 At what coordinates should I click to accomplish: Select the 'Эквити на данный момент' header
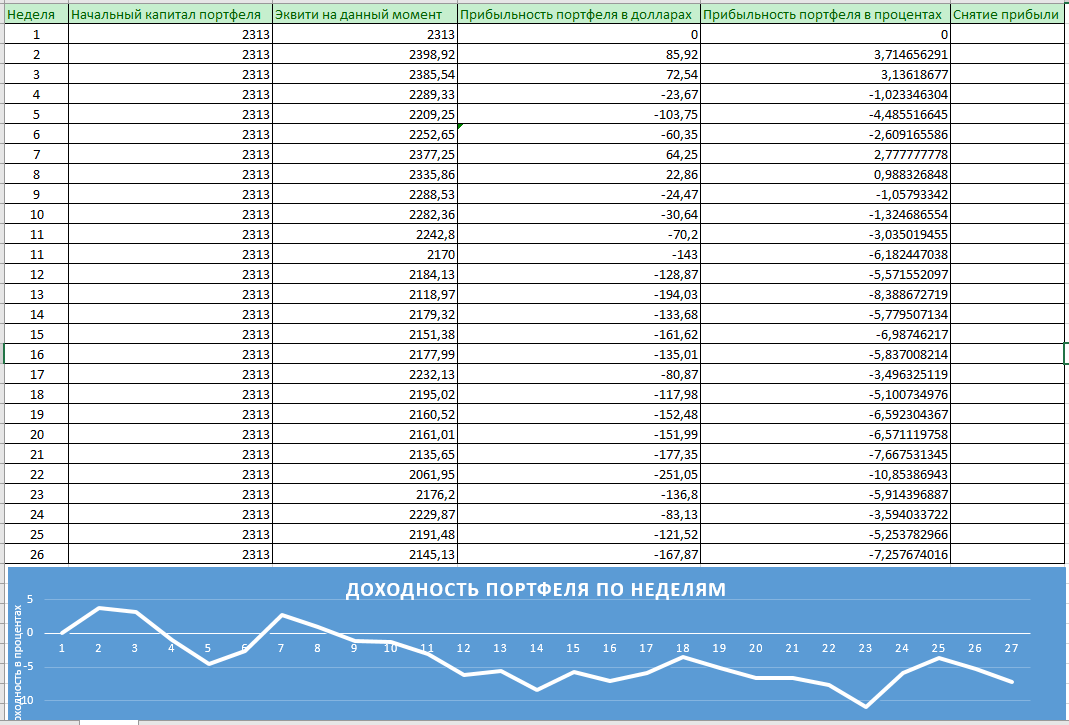(364, 15)
